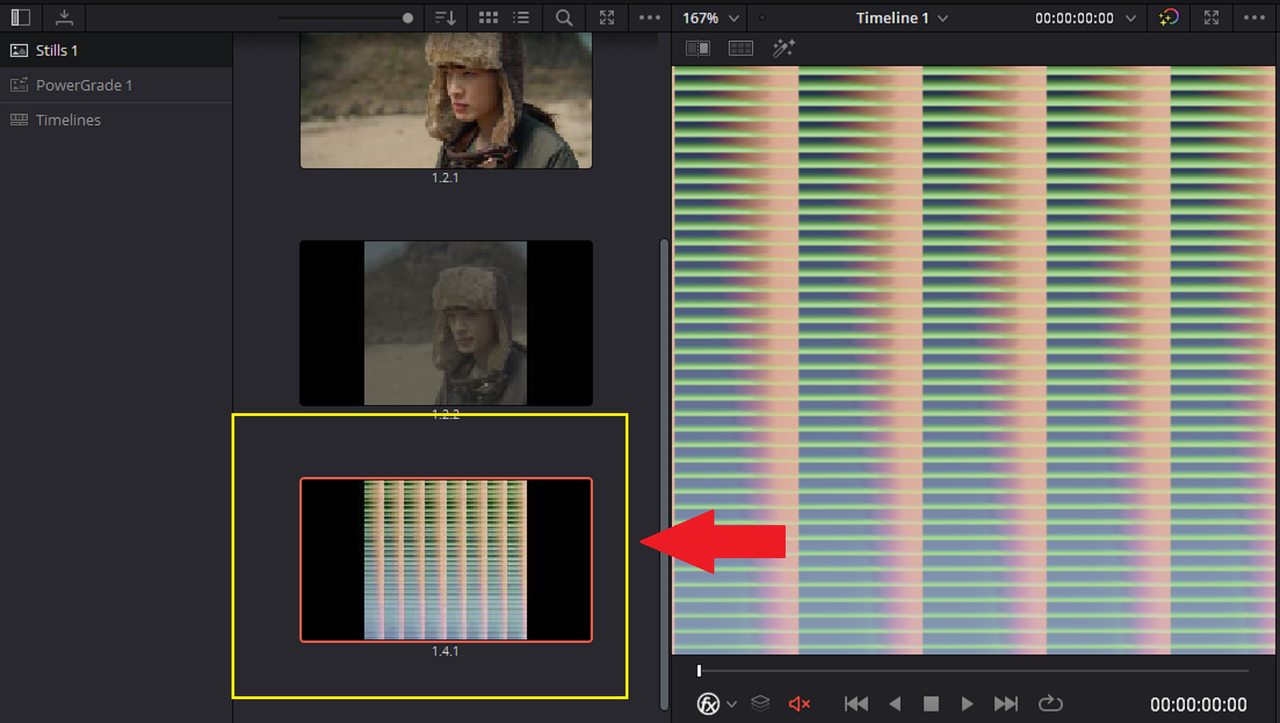
Task: Toggle the image wipe icon
Action: click(x=697, y=48)
